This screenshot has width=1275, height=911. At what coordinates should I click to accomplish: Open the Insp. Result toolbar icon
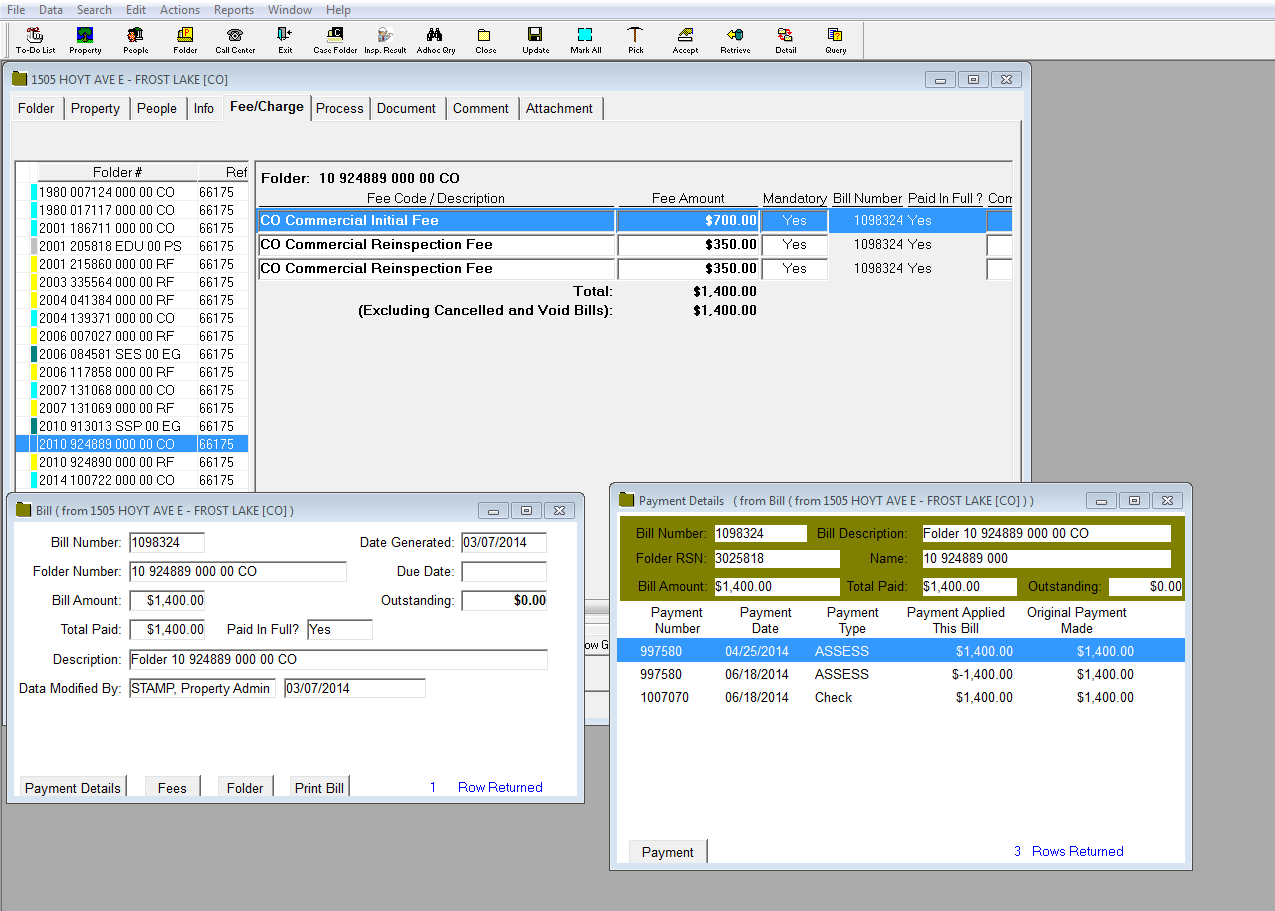385,40
